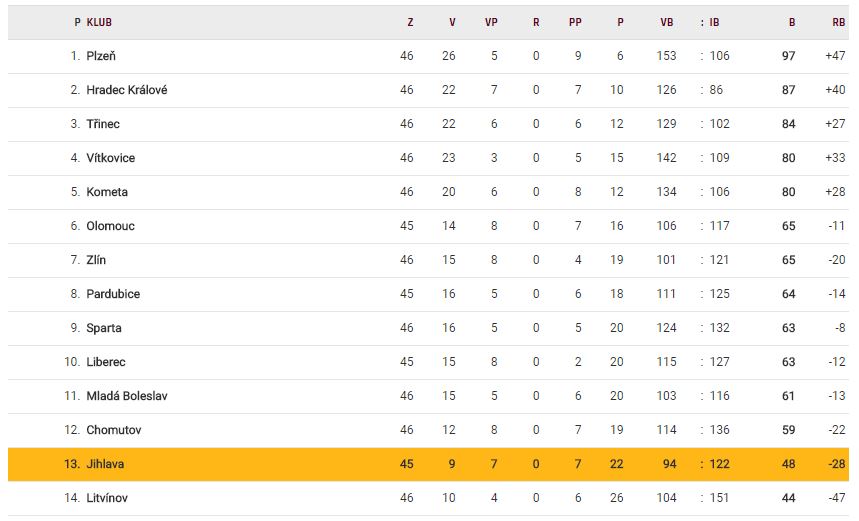Open Olomouc from the table
This screenshot has height=521, width=859.
tap(110, 226)
